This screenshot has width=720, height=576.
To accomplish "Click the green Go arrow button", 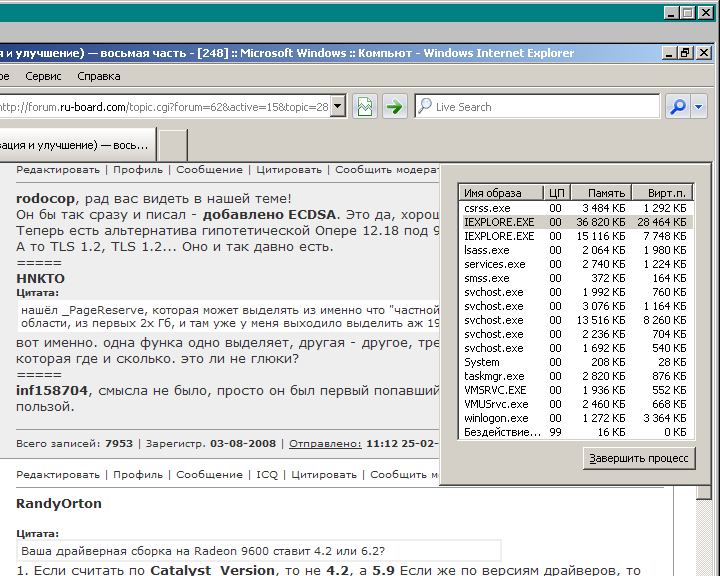I will [394, 107].
